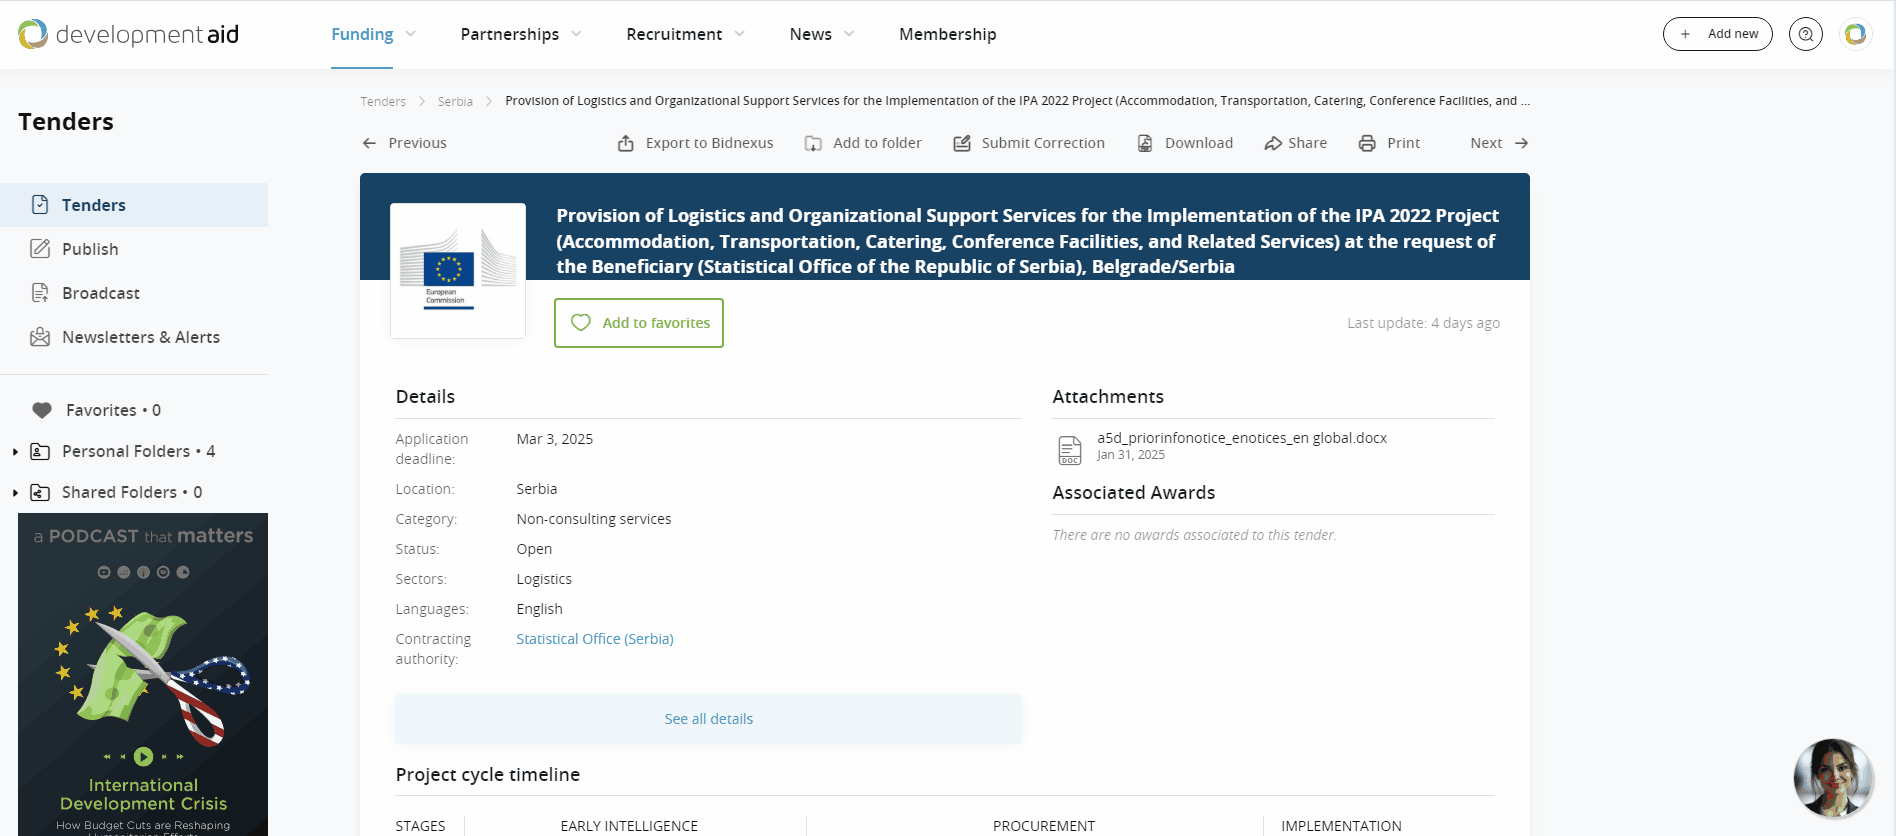
Task: Click the Print icon
Action: (x=1367, y=143)
